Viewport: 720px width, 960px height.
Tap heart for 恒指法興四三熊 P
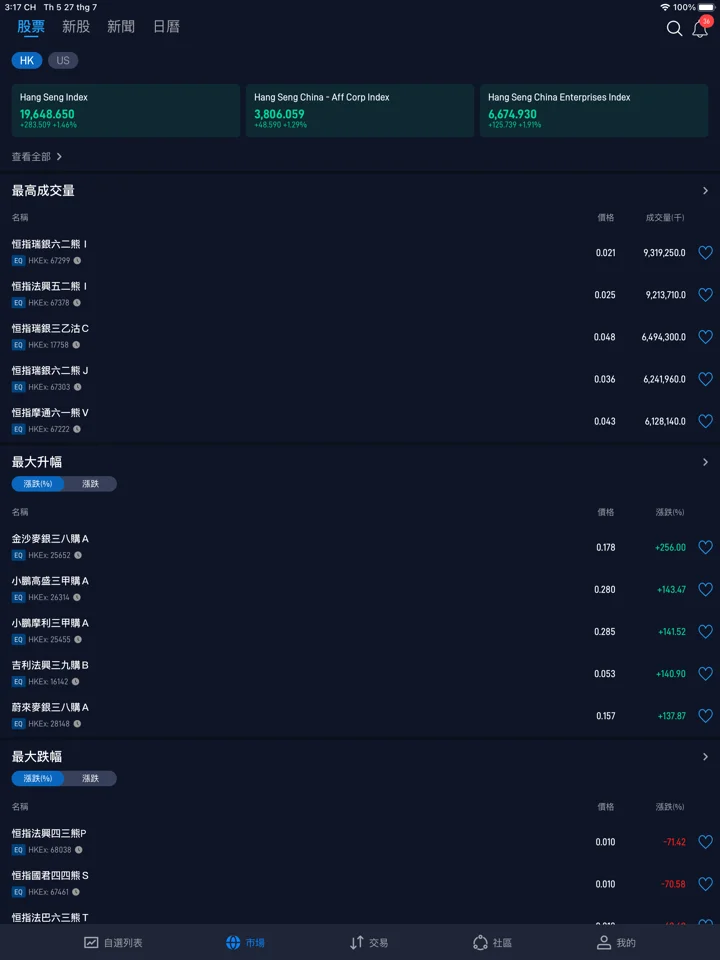coord(705,842)
